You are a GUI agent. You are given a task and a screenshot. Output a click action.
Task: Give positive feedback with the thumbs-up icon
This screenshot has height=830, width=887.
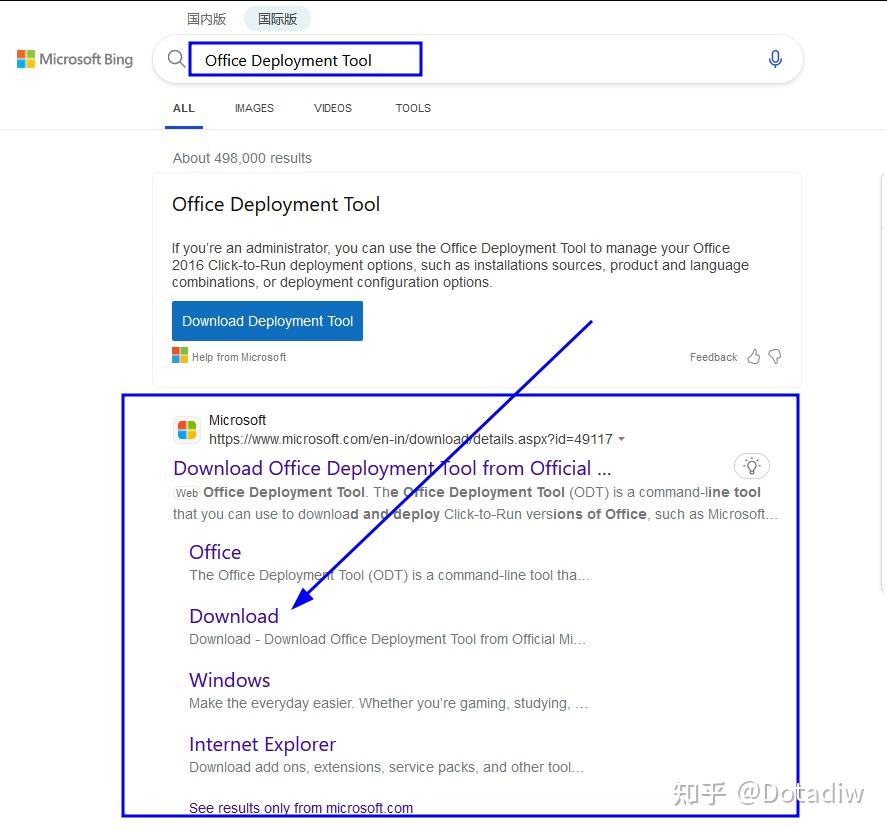752,356
